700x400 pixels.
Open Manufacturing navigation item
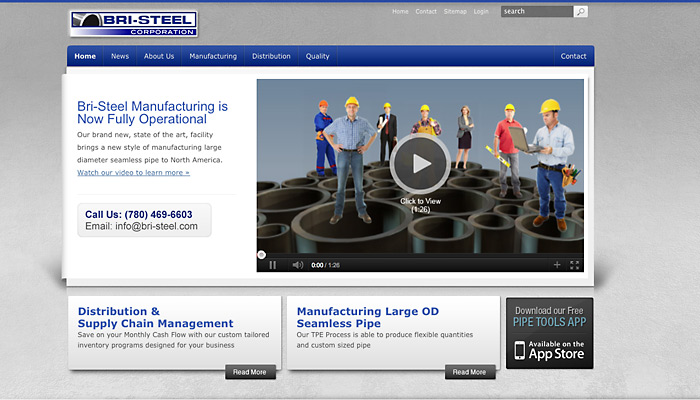[213, 56]
